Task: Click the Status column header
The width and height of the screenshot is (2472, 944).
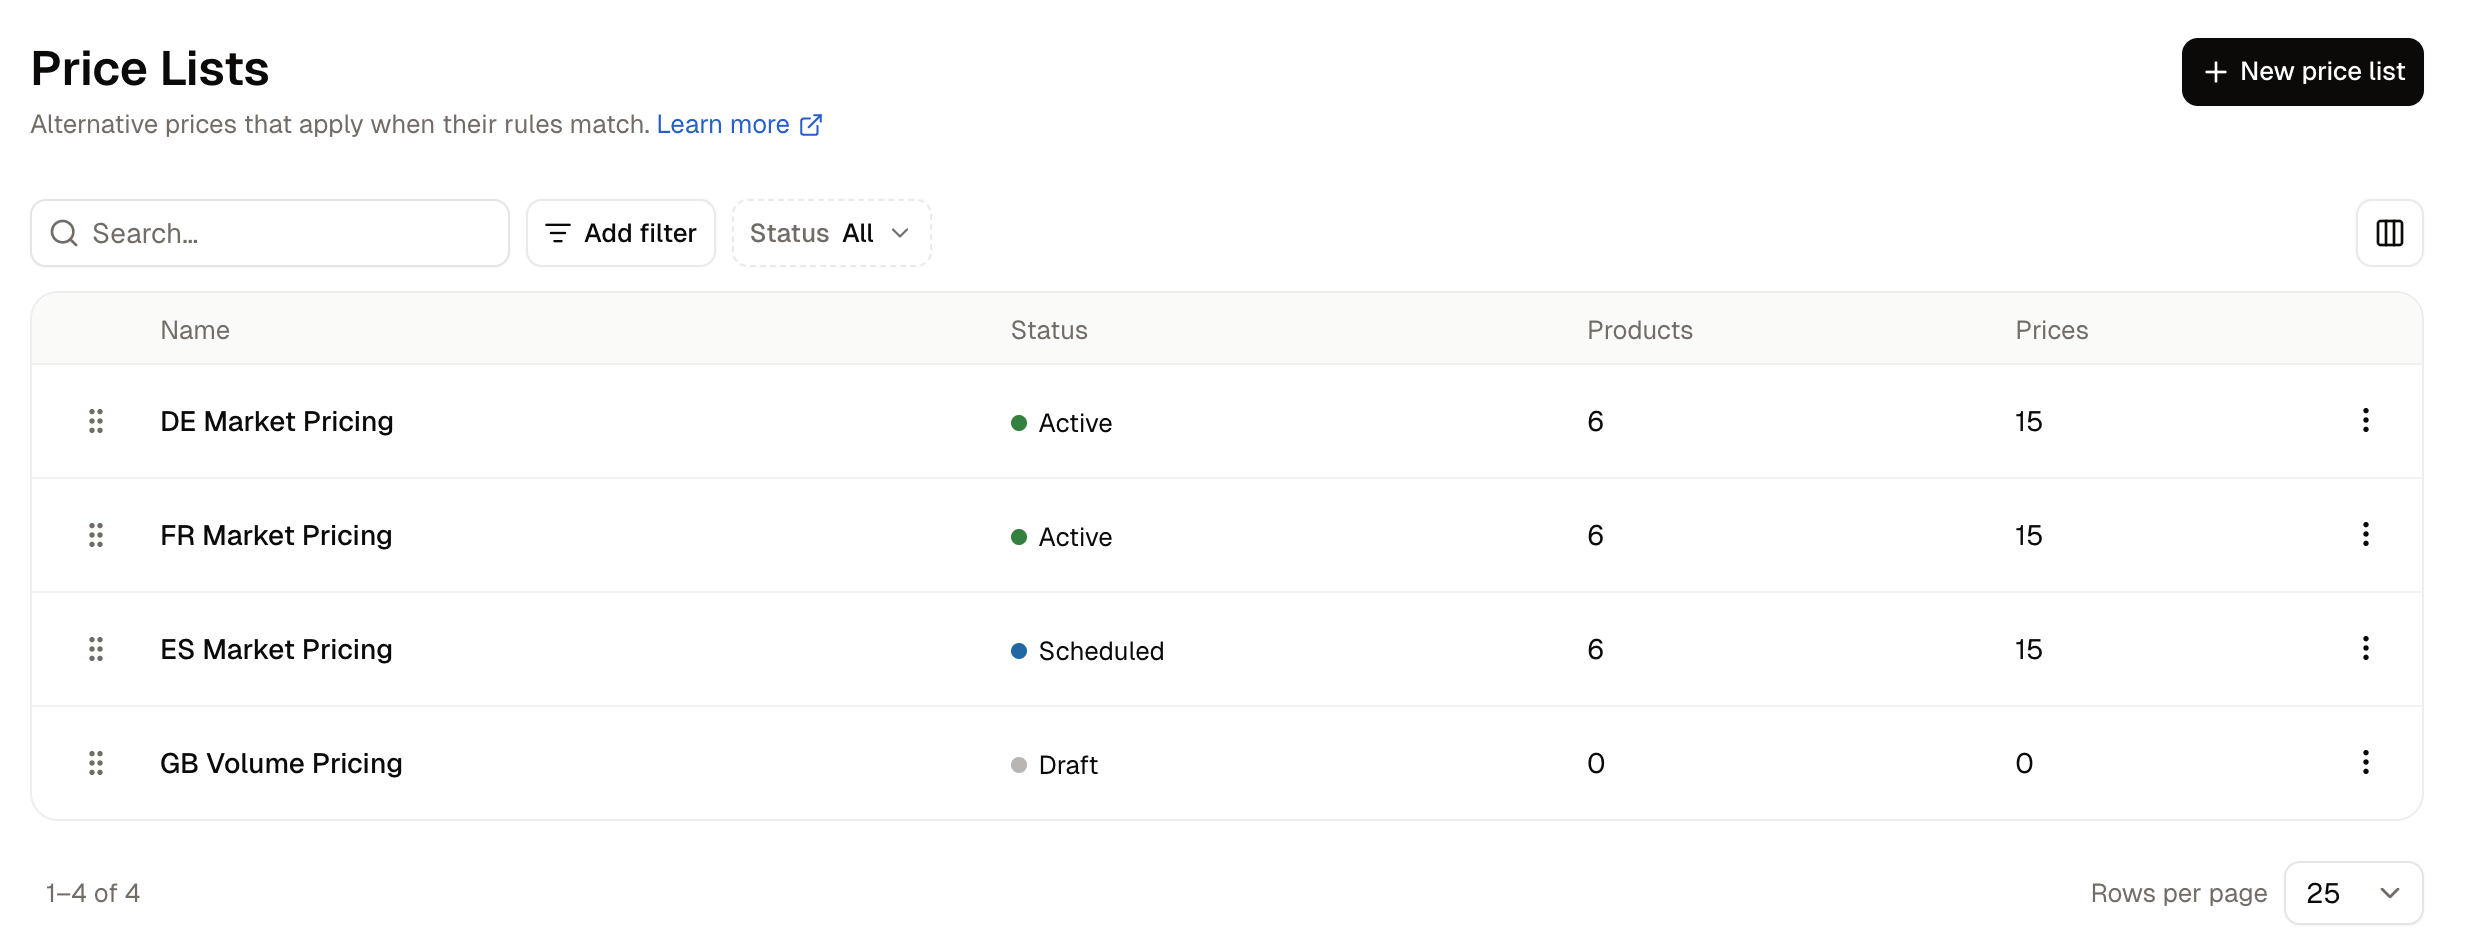Action: pos(1049,330)
